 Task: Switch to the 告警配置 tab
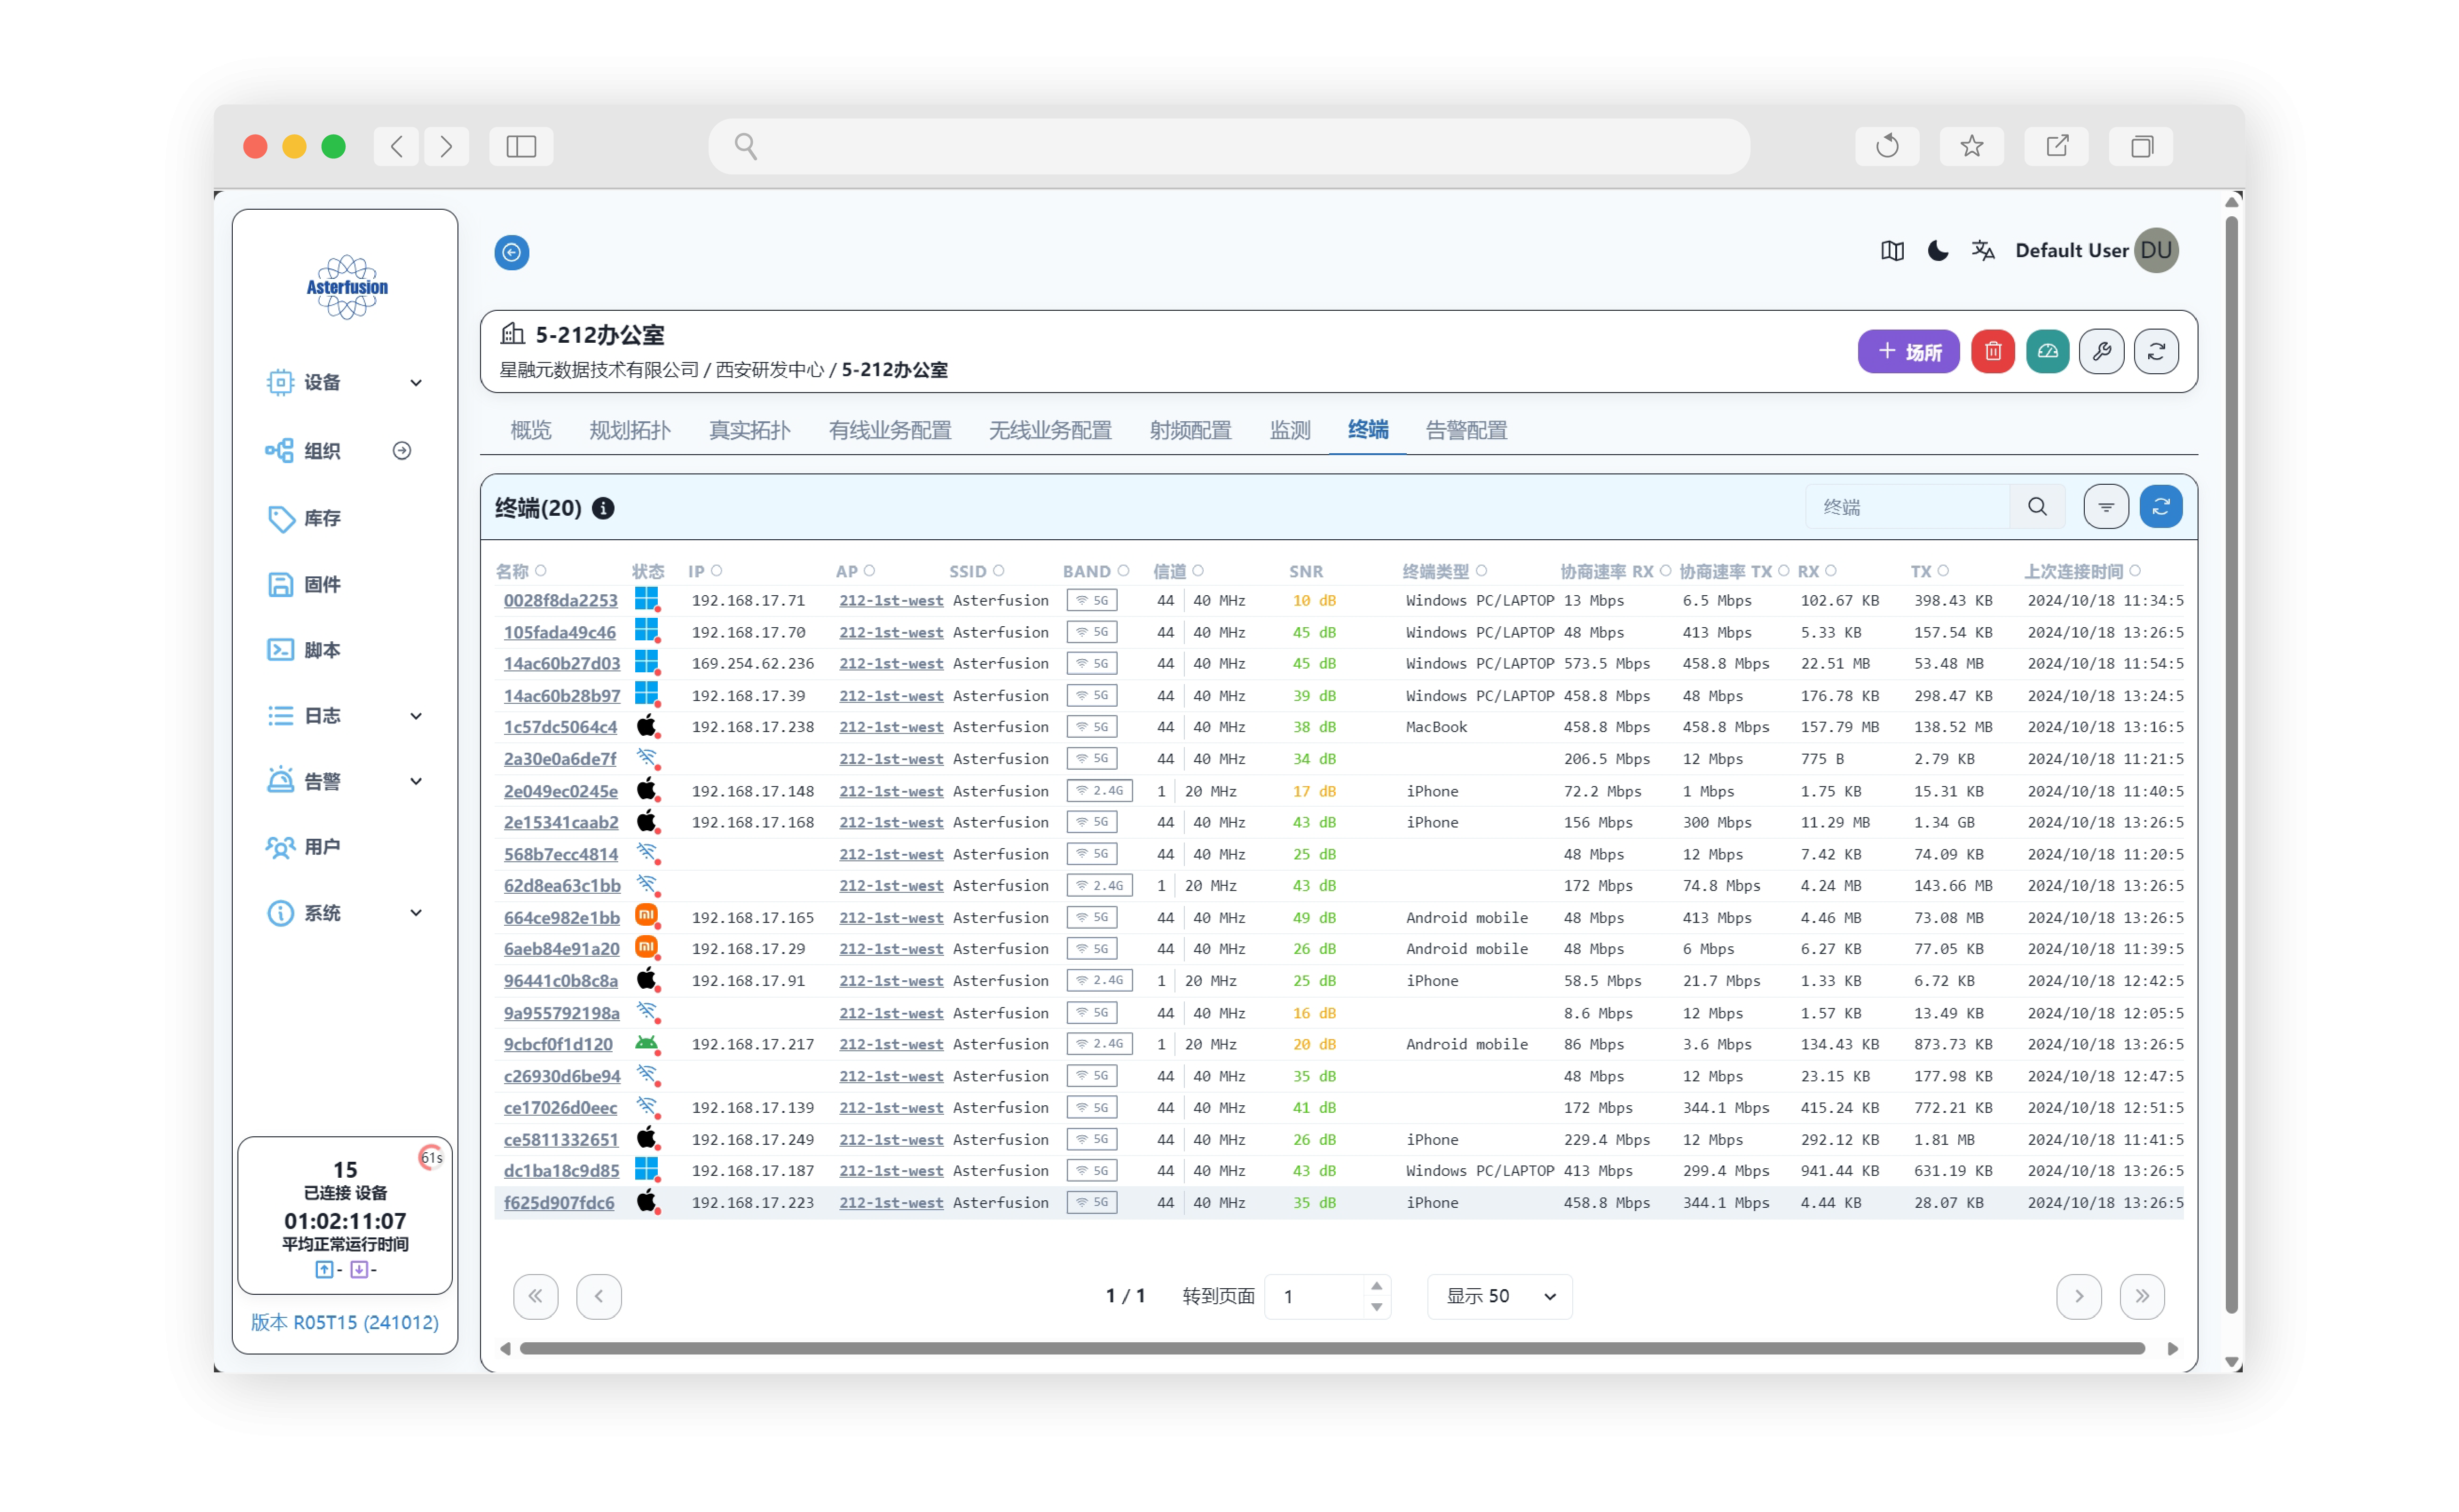point(1465,430)
